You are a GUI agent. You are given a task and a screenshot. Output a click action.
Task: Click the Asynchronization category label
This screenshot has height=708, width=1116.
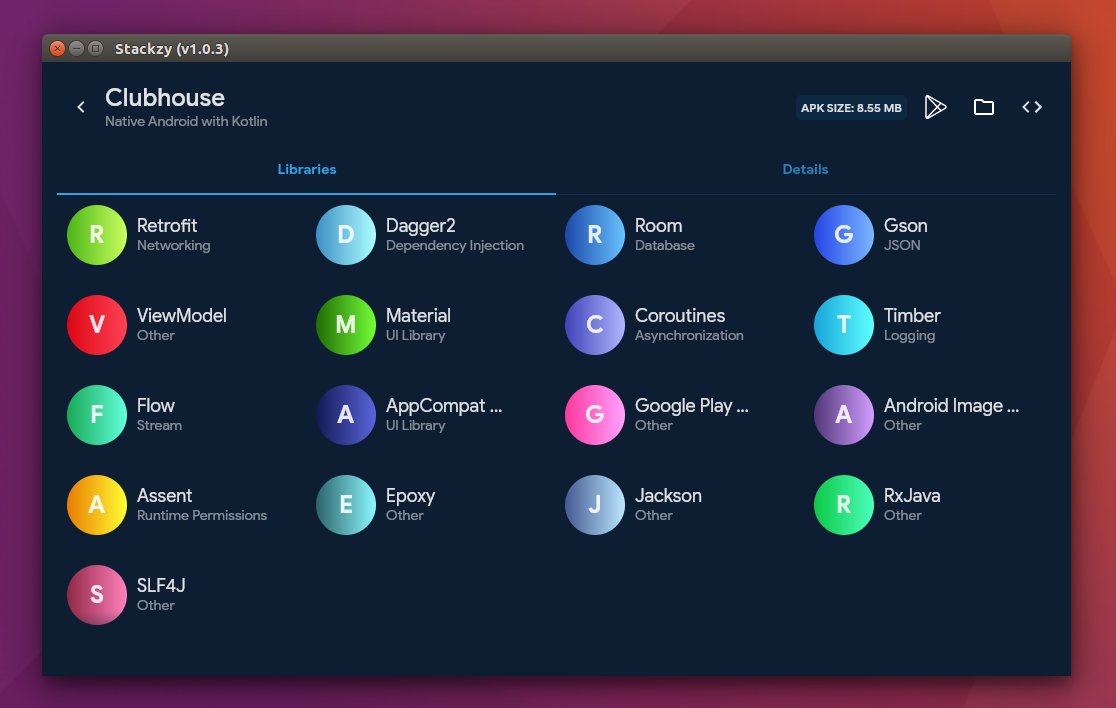[x=689, y=335]
